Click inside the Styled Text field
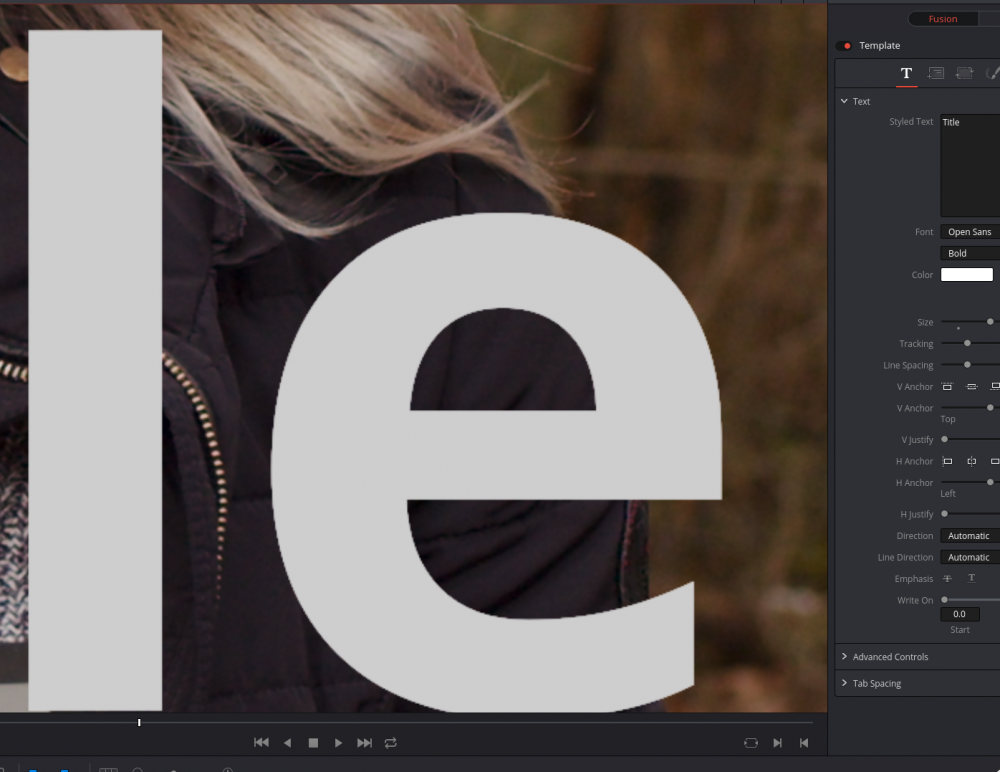 pos(970,165)
